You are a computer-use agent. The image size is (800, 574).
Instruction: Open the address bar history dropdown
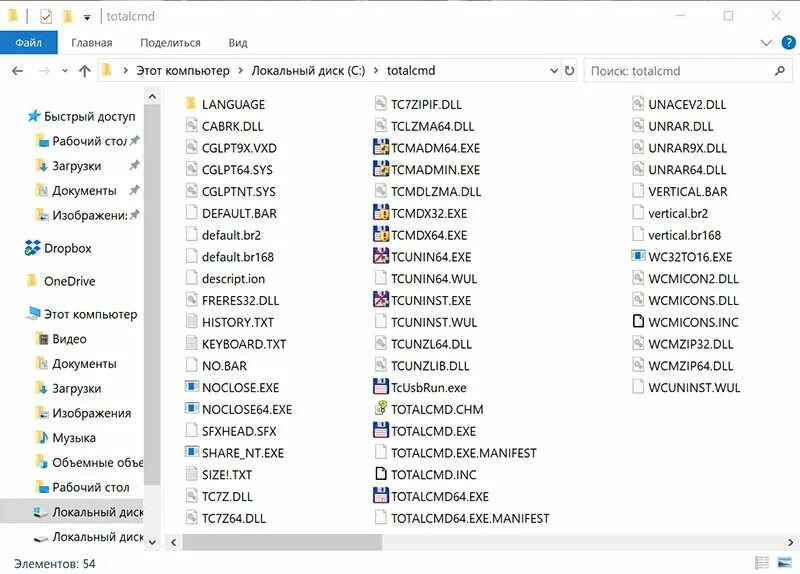click(554, 71)
